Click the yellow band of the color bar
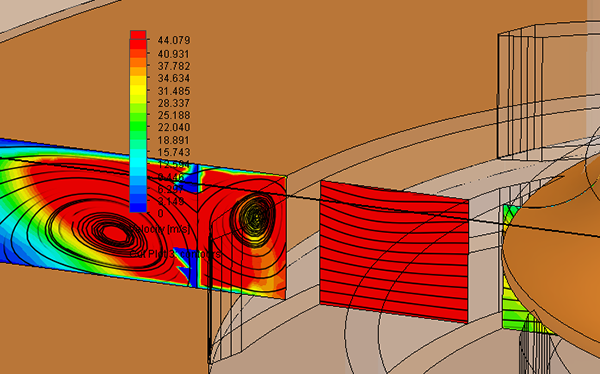600x374 pixels. [x=138, y=90]
